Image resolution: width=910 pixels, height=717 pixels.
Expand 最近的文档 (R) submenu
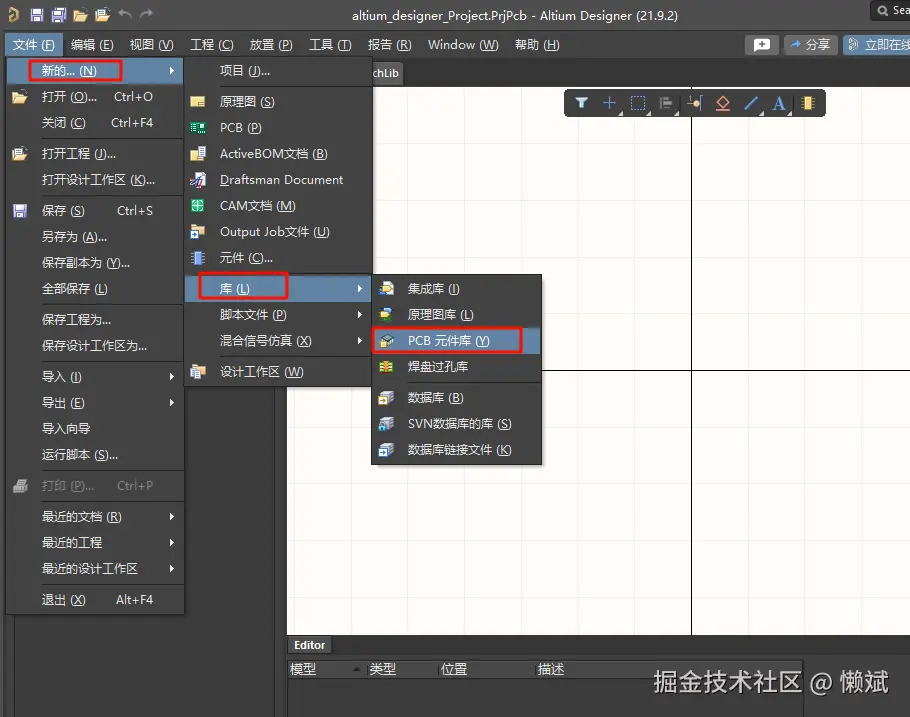[95, 517]
